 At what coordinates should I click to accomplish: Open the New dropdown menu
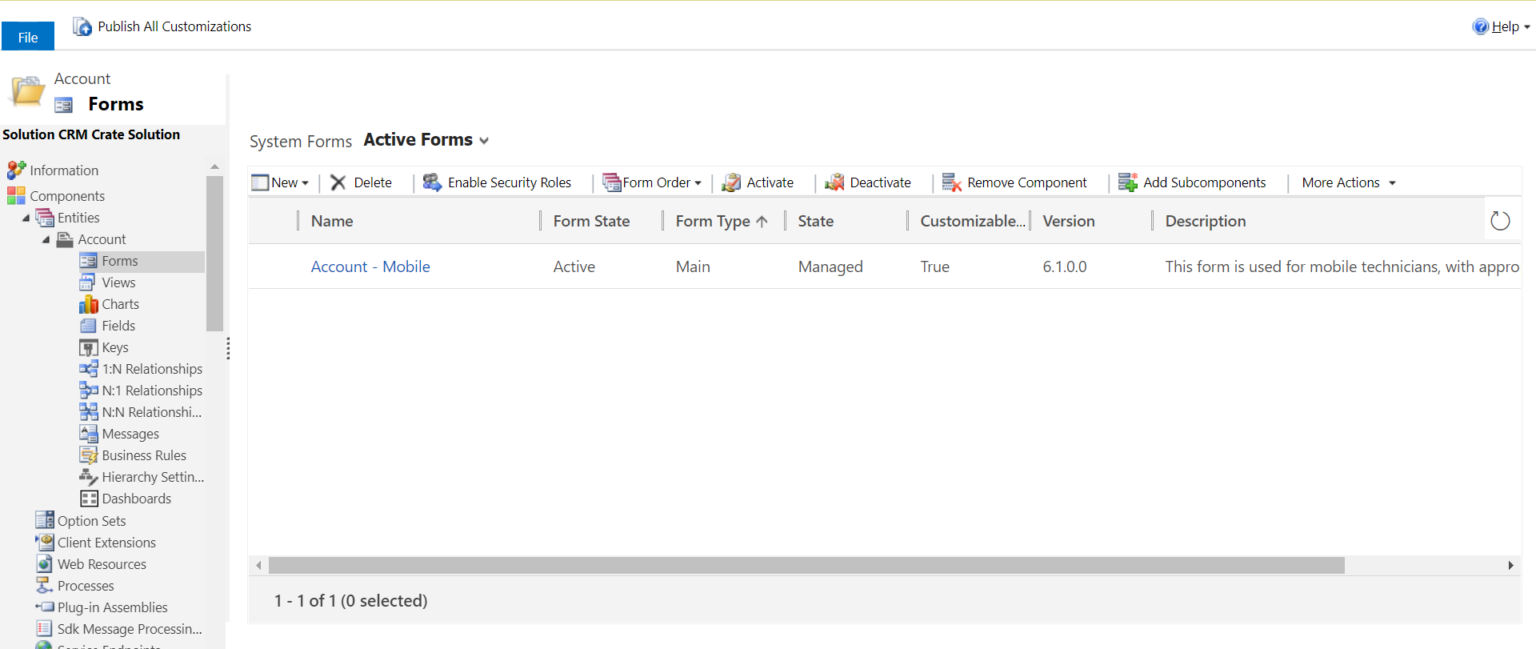pos(303,182)
